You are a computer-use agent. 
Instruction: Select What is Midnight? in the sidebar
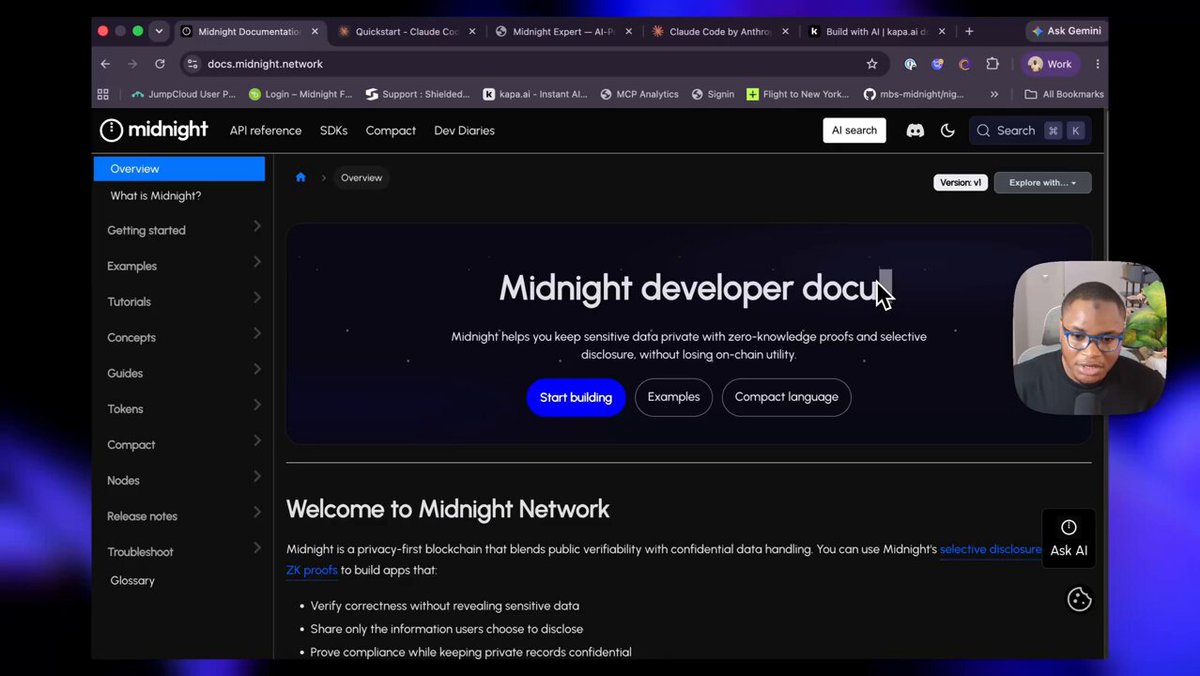click(156, 196)
